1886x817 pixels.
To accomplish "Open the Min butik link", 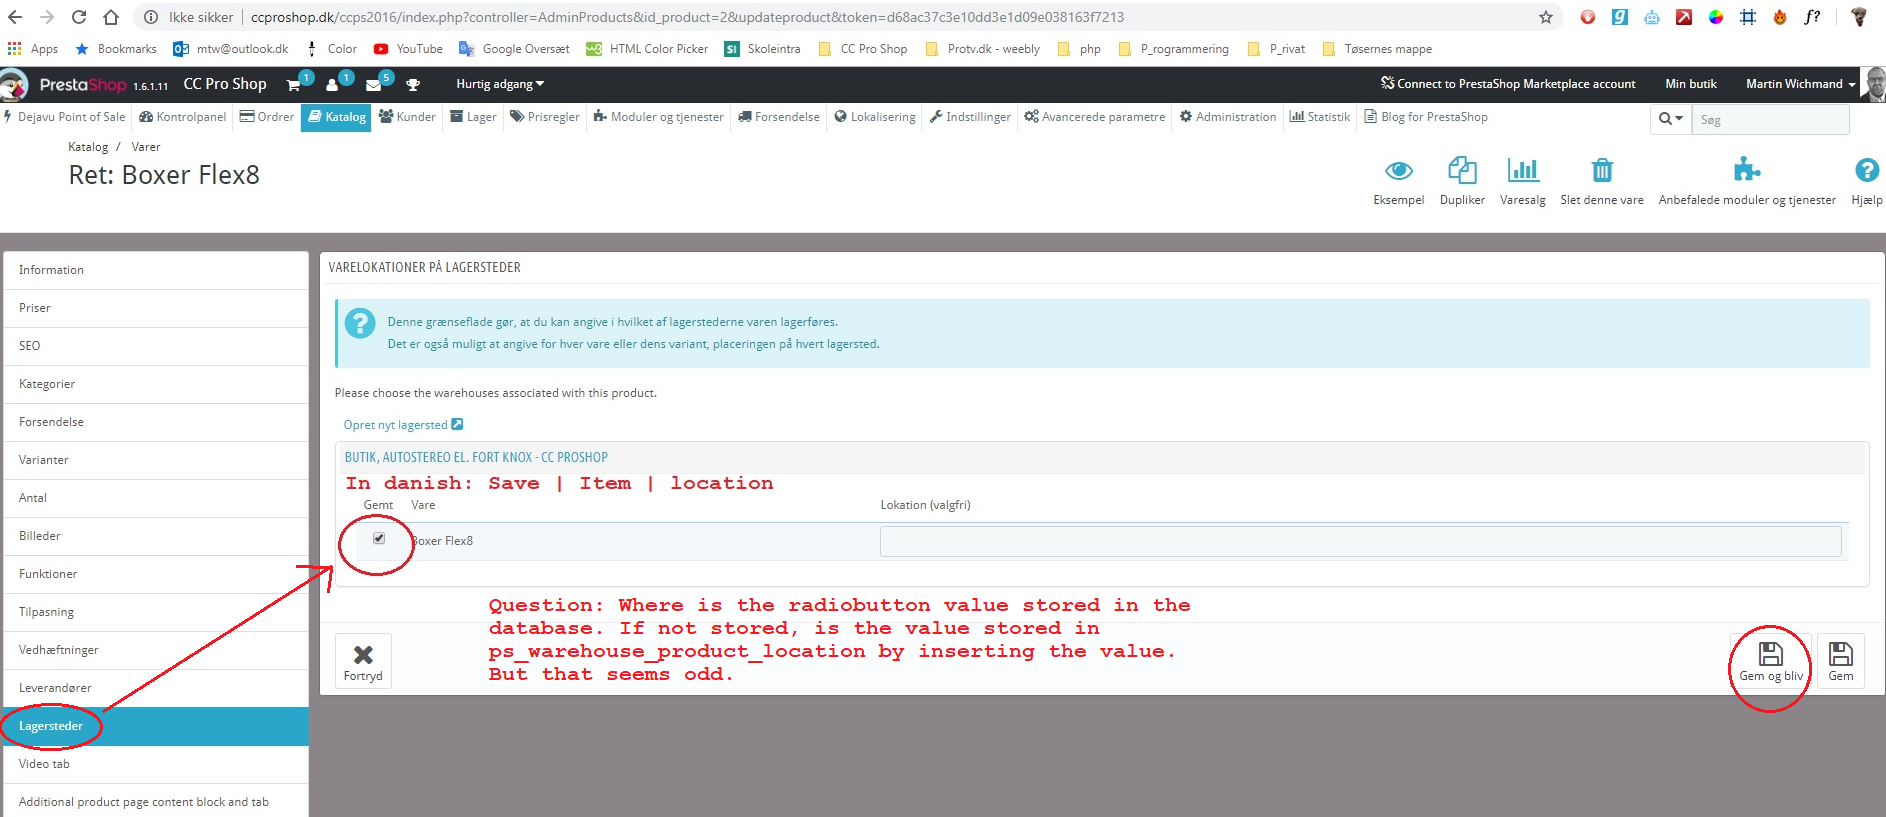I will (x=1691, y=84).
